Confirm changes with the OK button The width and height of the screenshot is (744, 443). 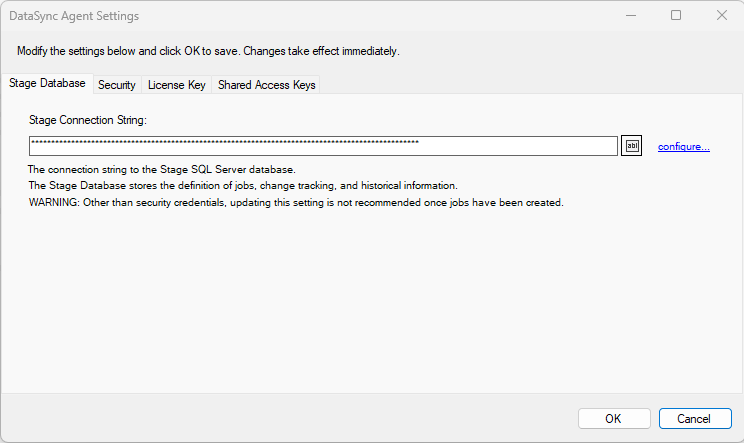pos(614,418)
